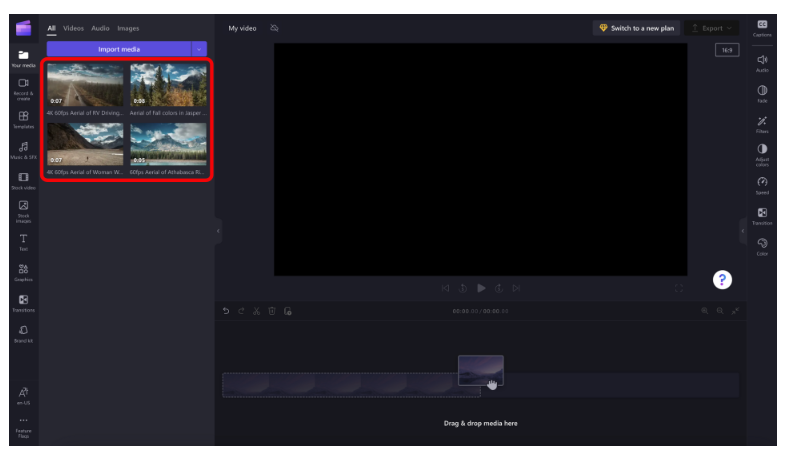Select the Aerial of Athabasca thumbnail
The height and width of the screenshot is (463, 802).
click(x=168, y=144)
